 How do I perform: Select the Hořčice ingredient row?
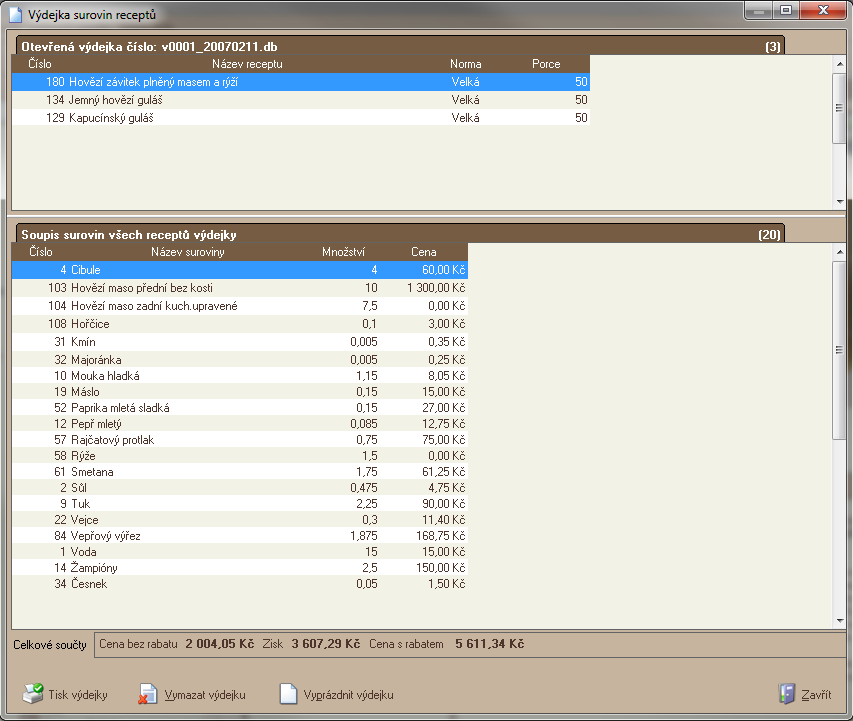(x=239, y=324)
